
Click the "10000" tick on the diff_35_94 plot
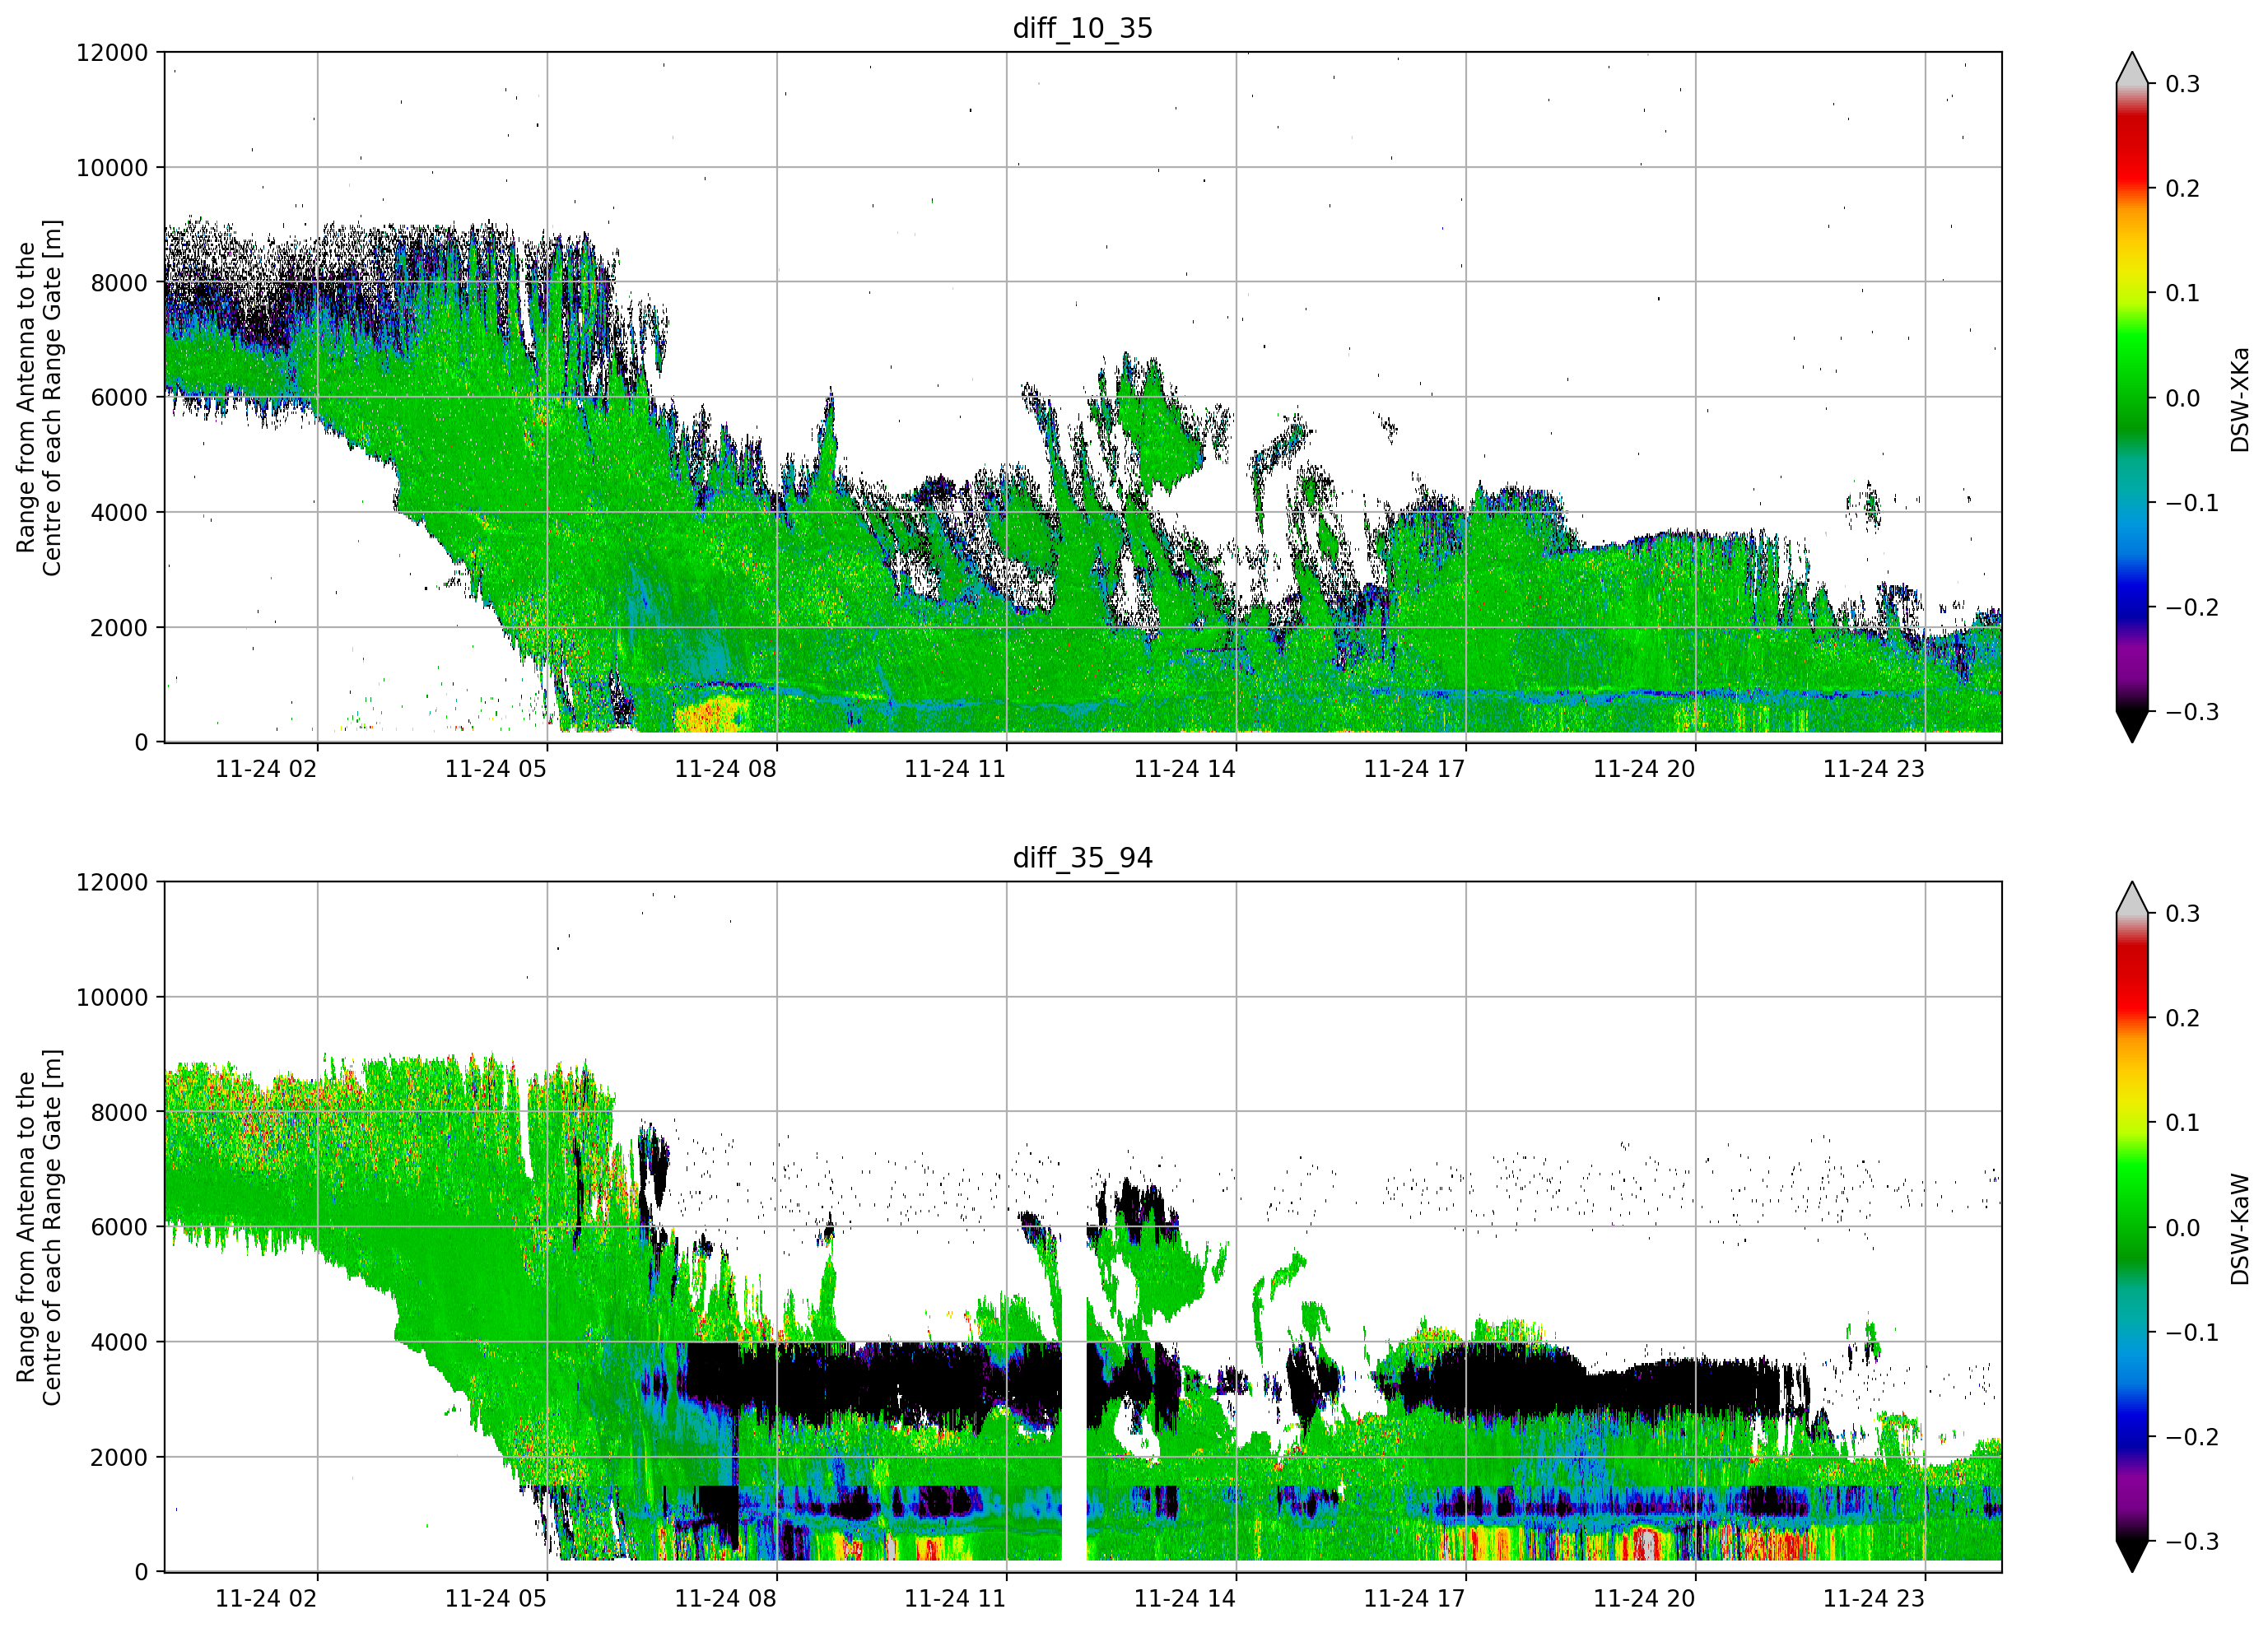[x=112, y=998]
